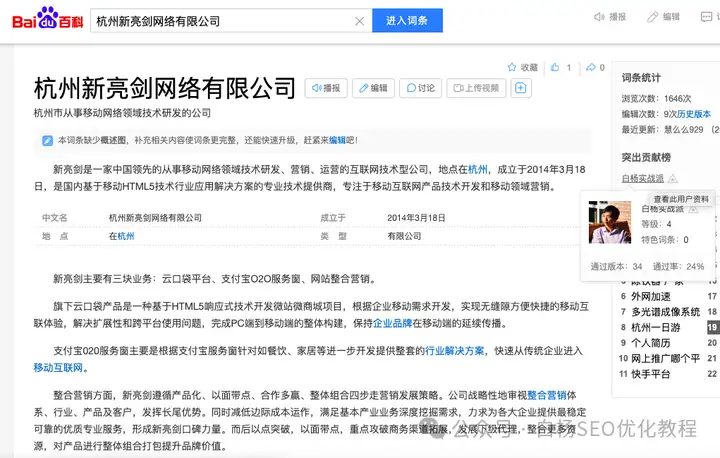Open the 讨论 button beside the title
The width and height of the screenshot is (720, 458).
tap(421, 88)
